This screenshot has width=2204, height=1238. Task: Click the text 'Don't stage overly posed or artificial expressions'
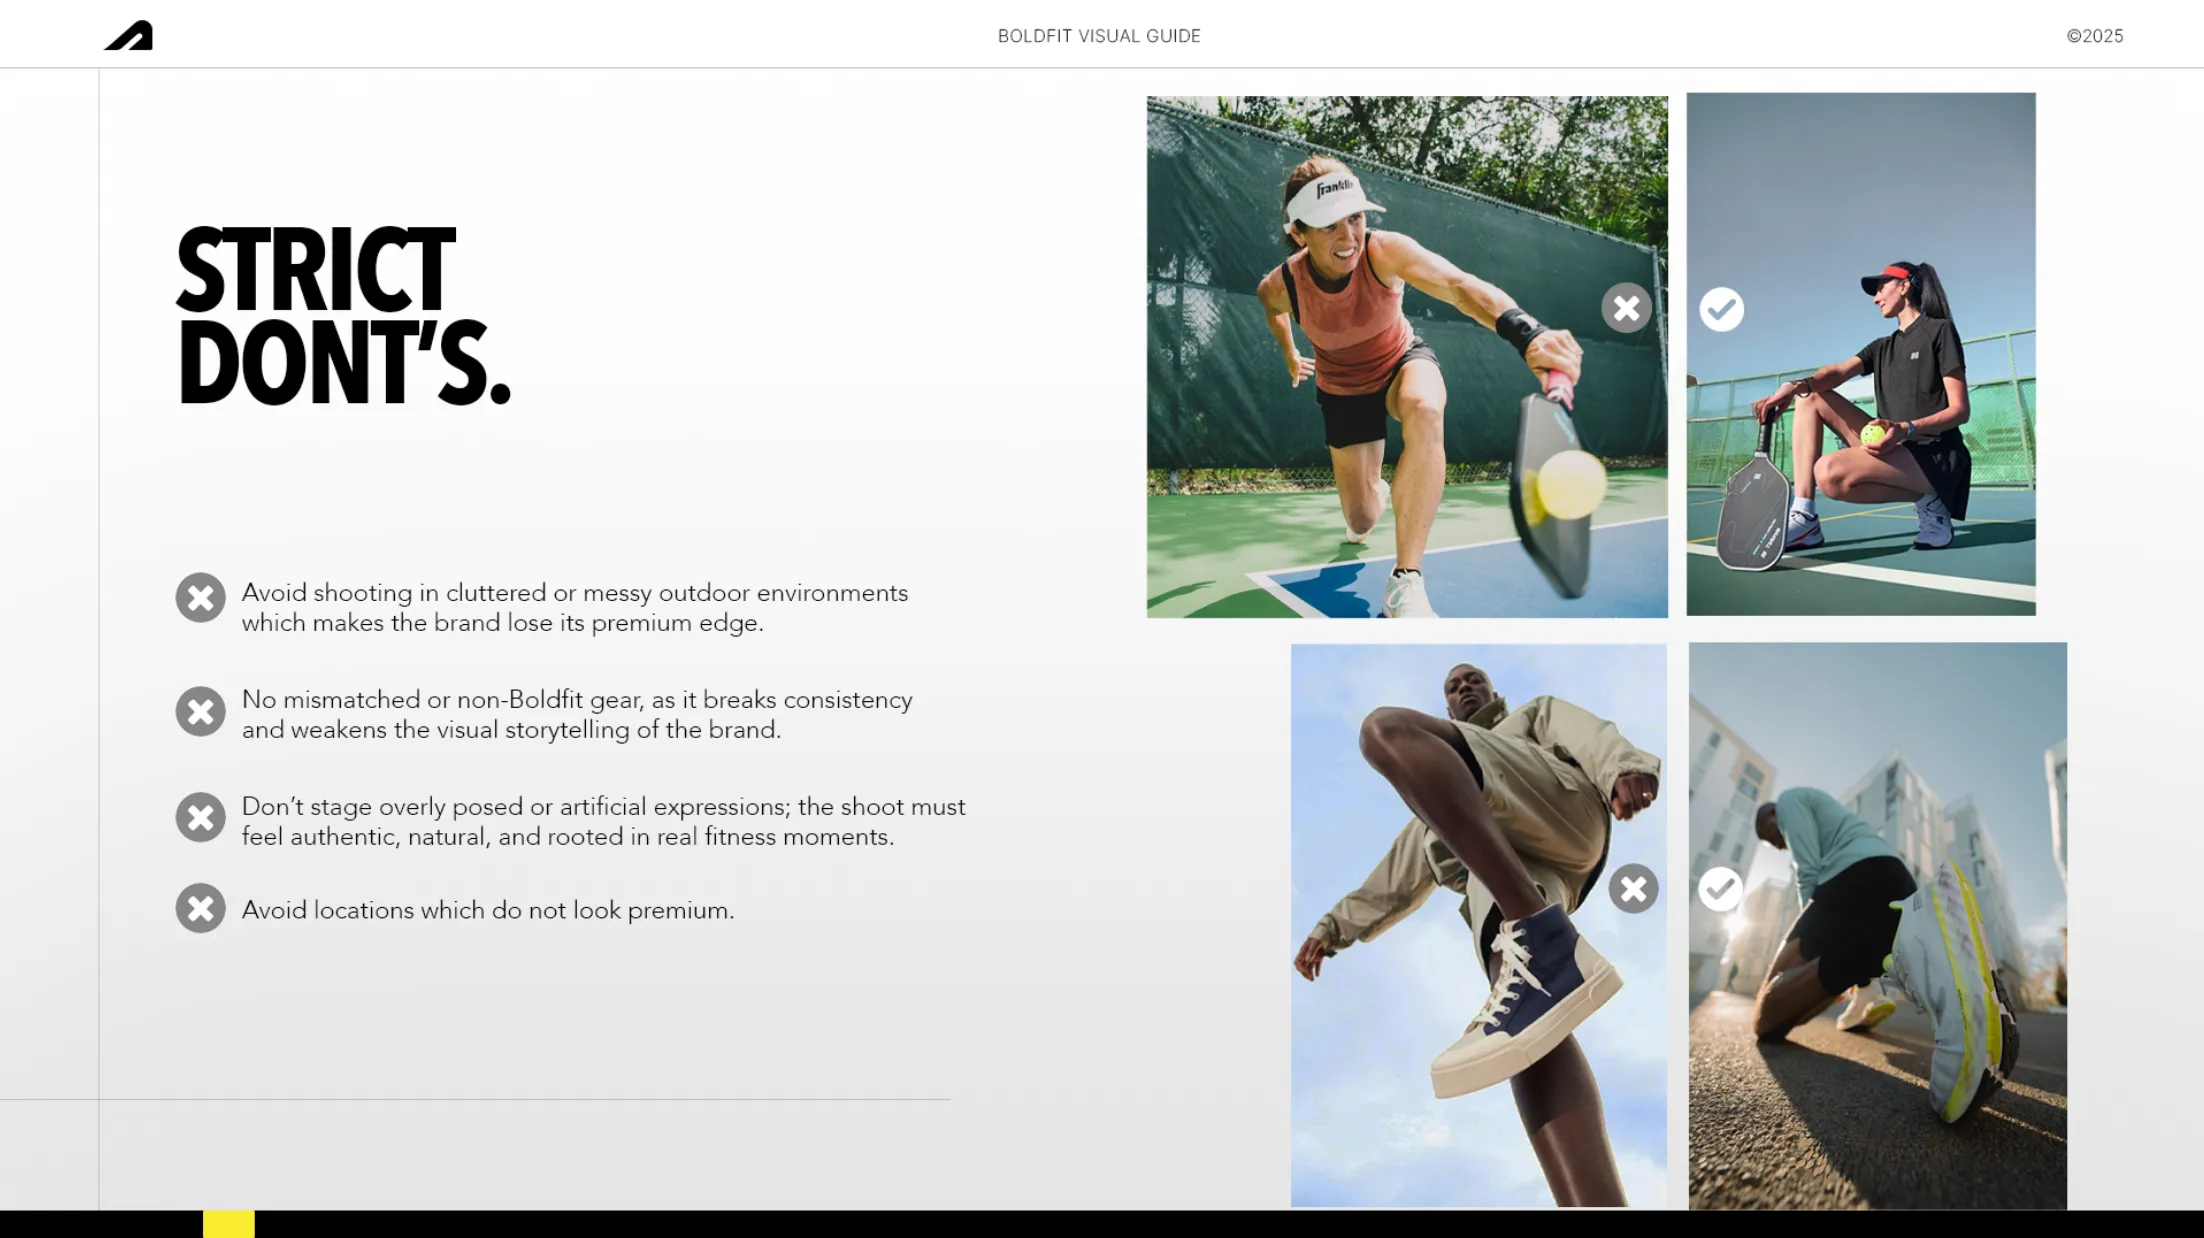tap(515, 807)
